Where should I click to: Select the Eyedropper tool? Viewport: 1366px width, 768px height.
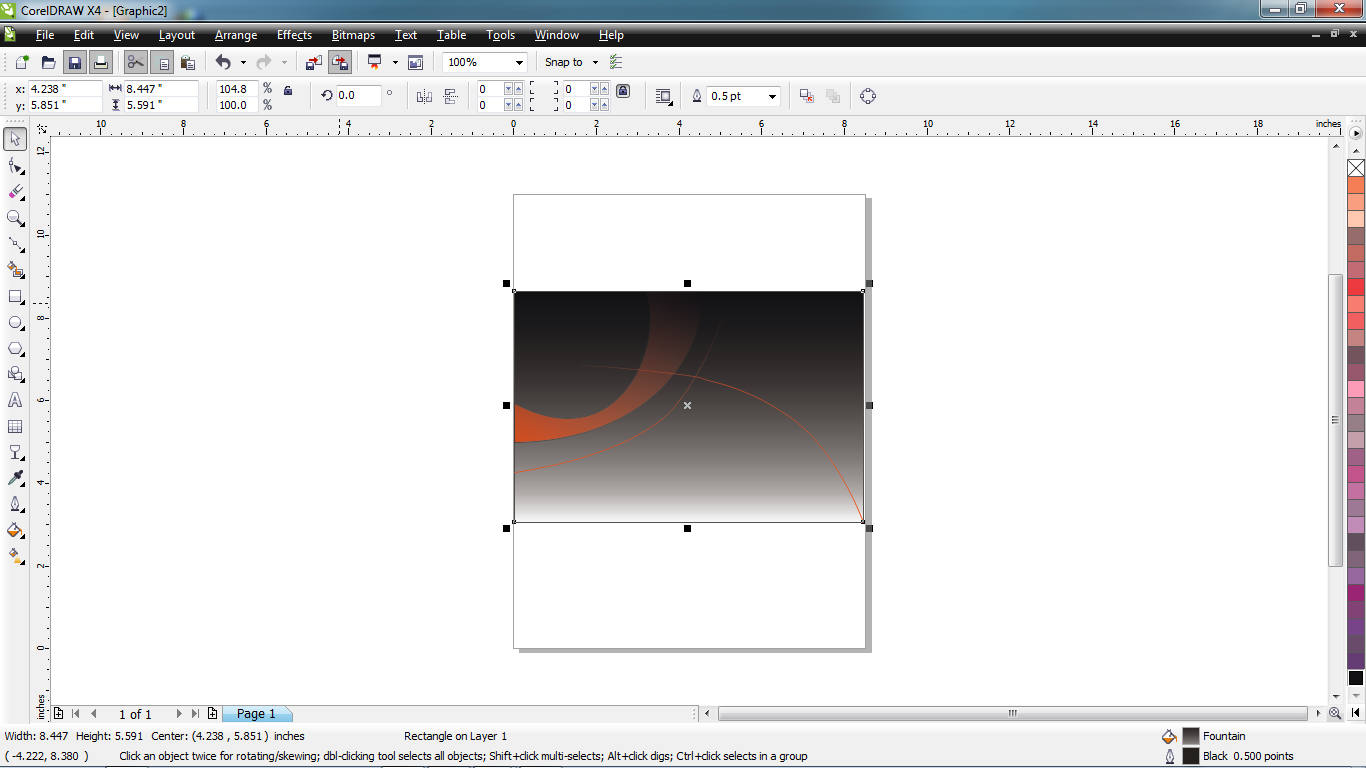(15, 478)
